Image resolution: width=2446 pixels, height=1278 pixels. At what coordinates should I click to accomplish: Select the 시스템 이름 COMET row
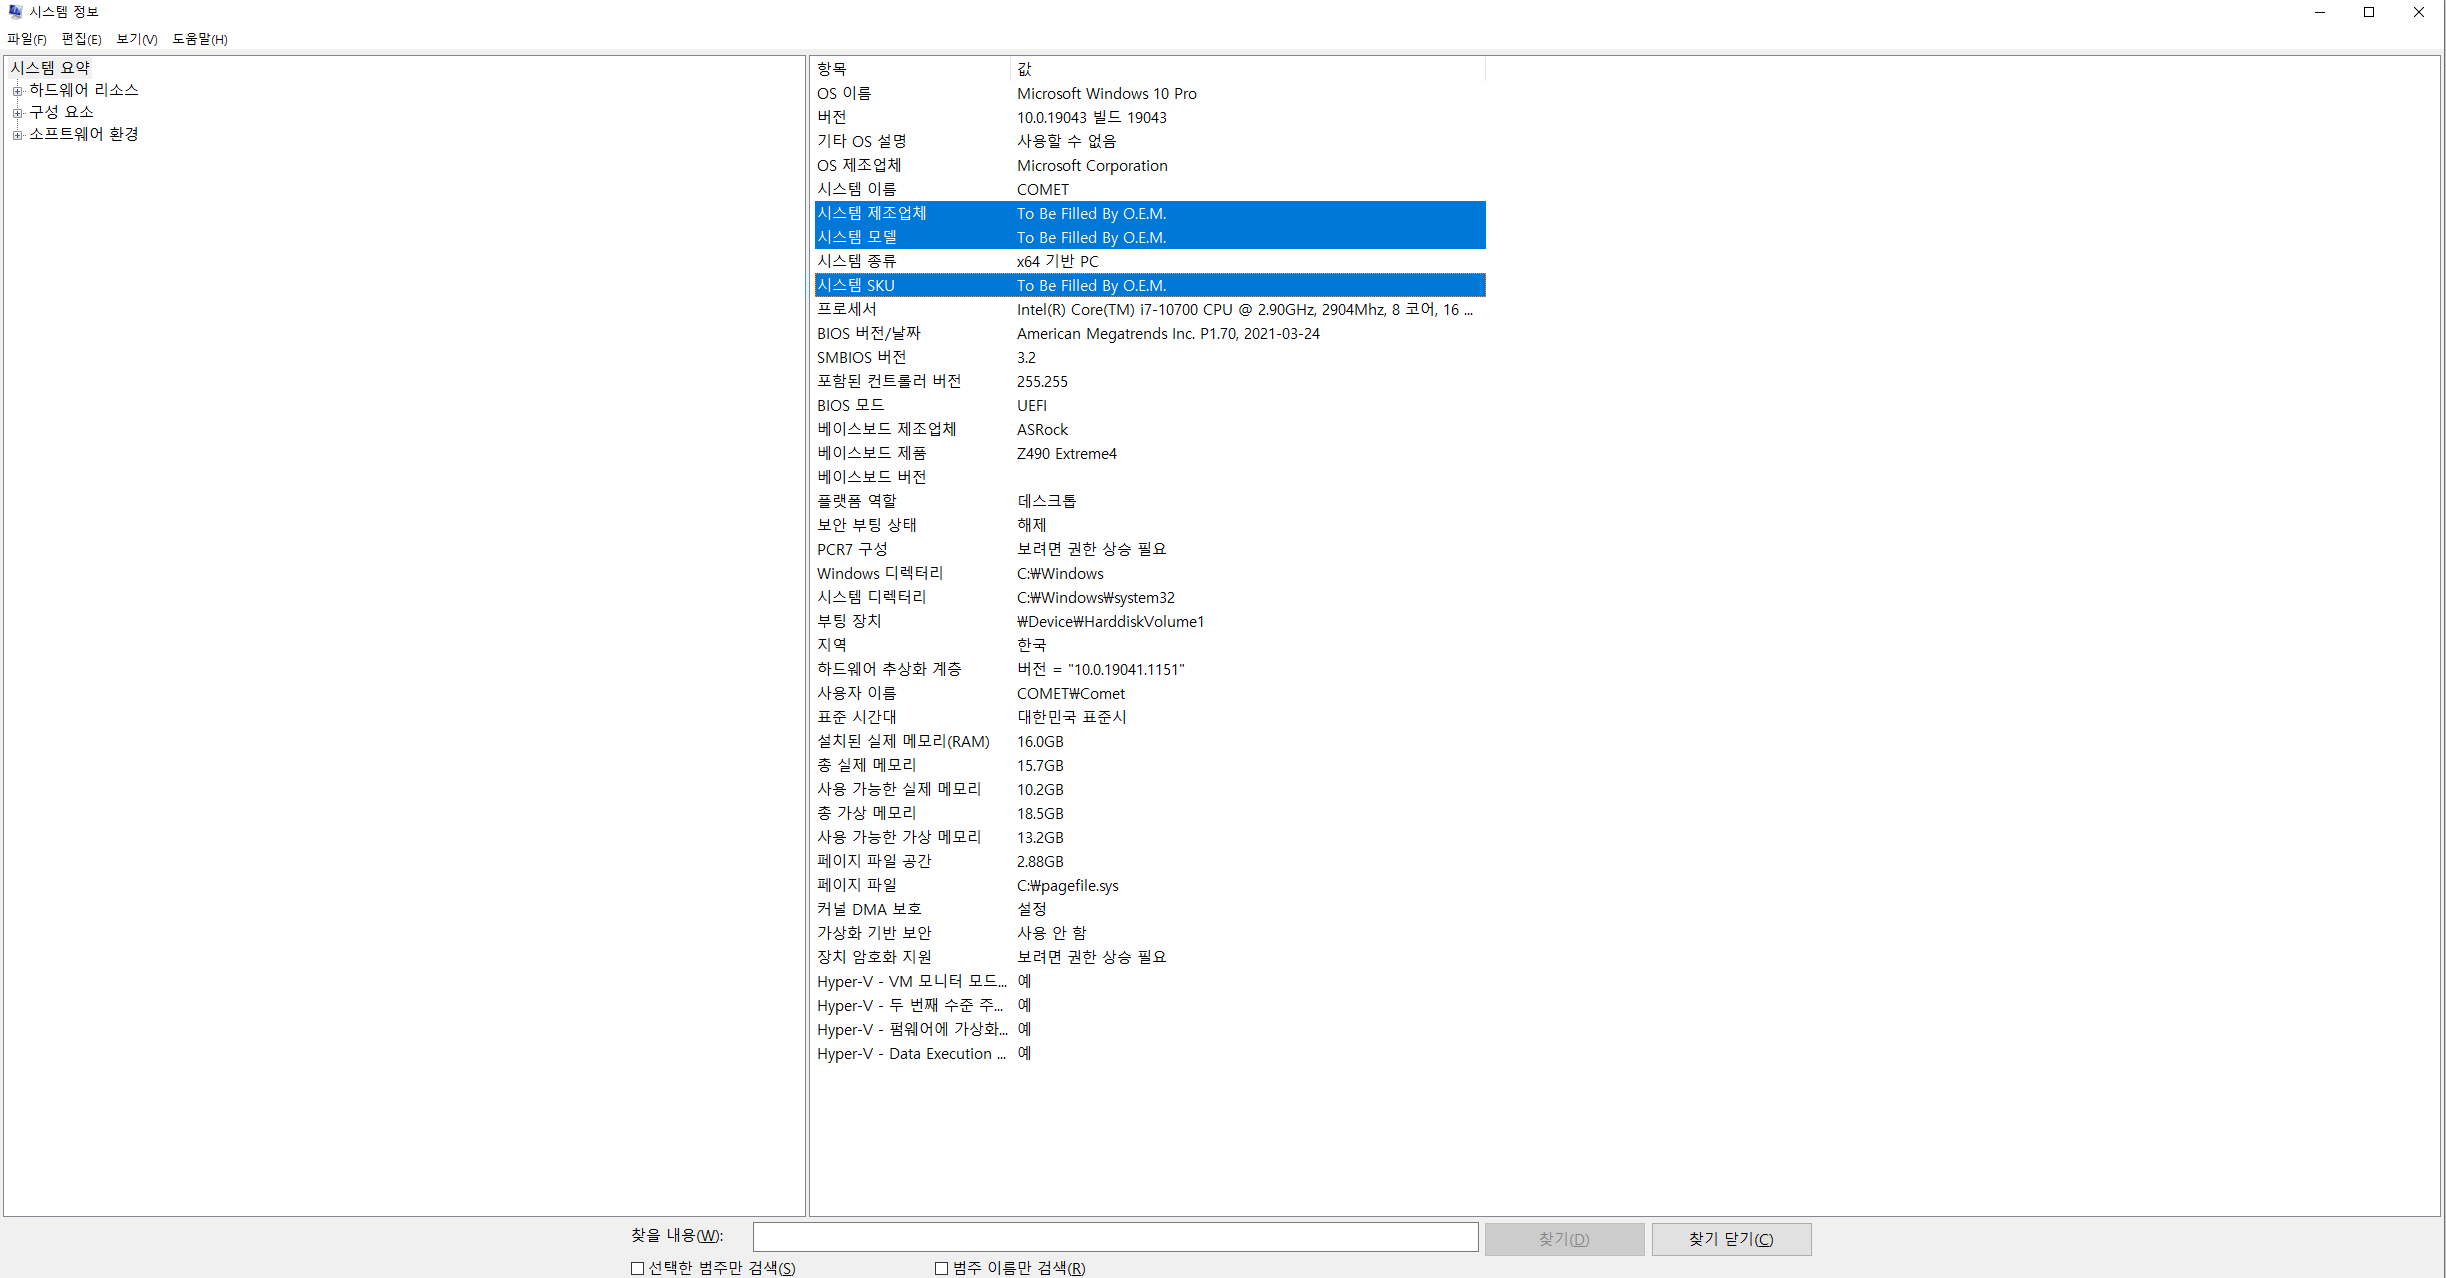[x=1150, y=189]
